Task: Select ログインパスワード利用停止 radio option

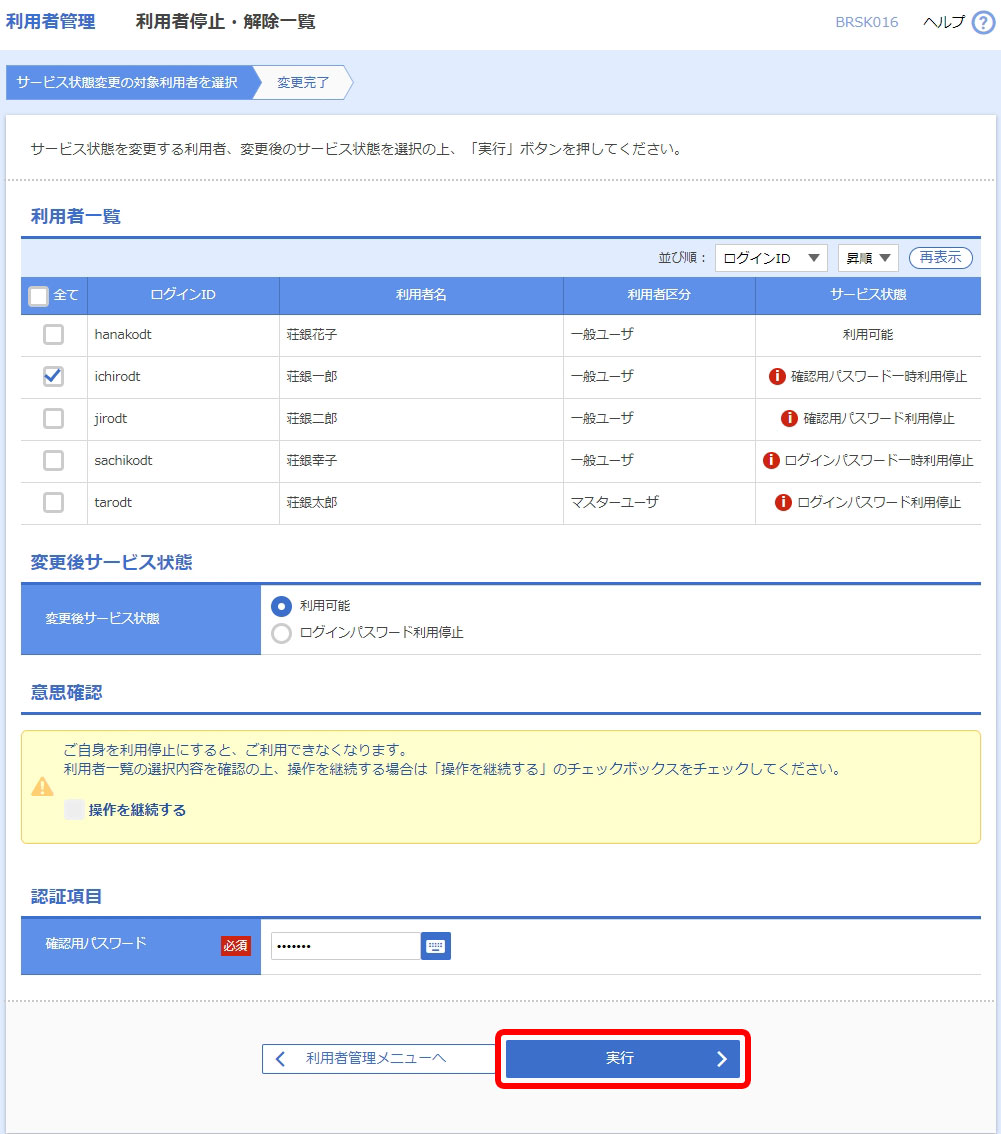Action: click(x=282, y=633)
